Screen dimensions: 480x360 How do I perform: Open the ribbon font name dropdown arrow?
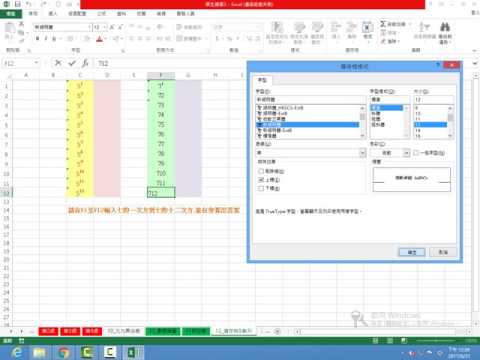(90, 27)
